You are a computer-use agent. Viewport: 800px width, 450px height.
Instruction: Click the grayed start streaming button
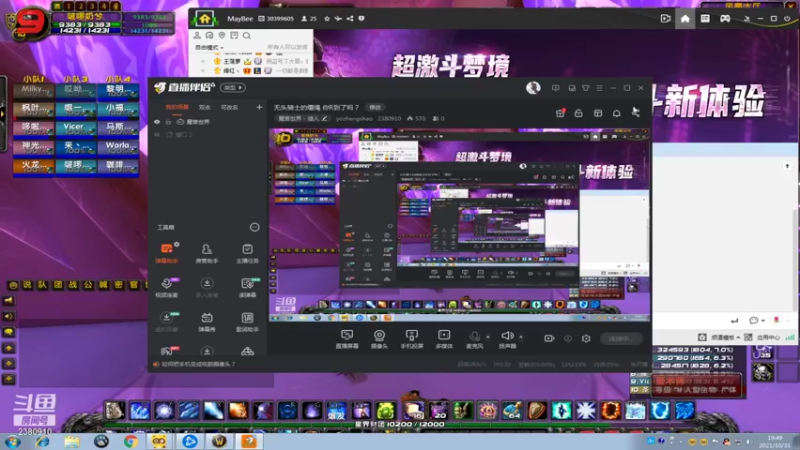tap(621, 338)
